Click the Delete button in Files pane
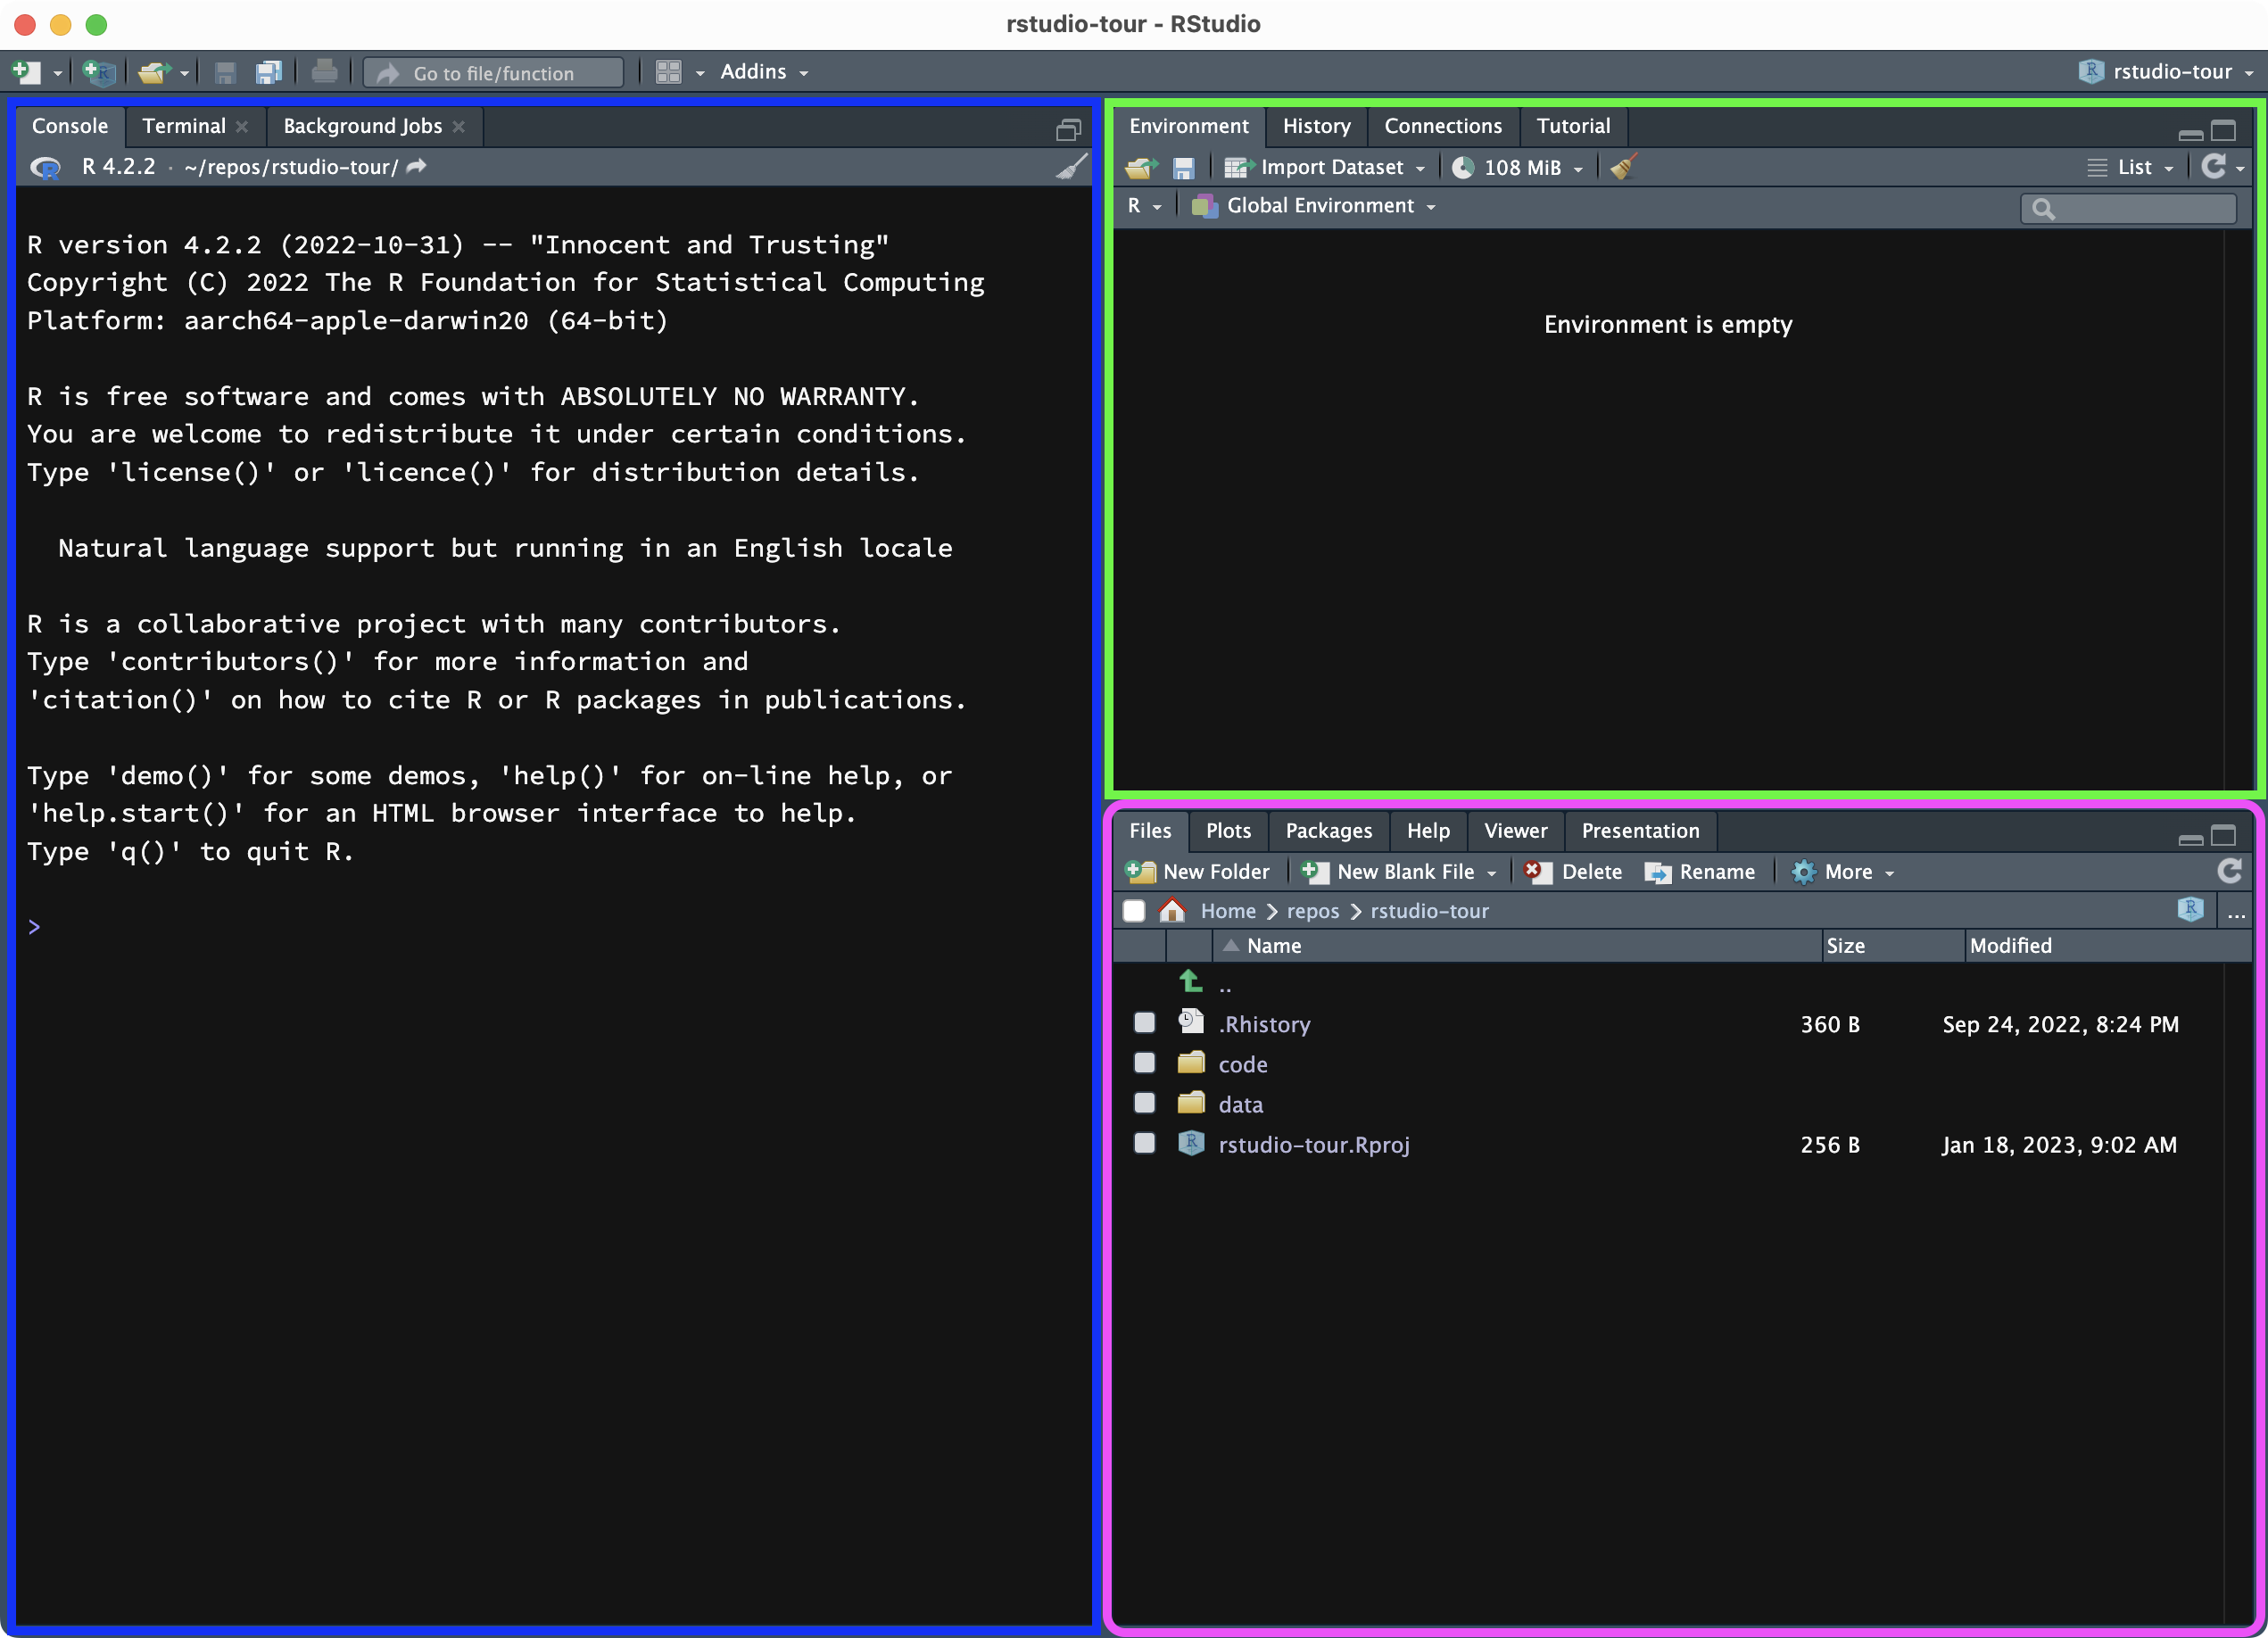Screen dimensions: 2268x1638 click(1573, 872)
